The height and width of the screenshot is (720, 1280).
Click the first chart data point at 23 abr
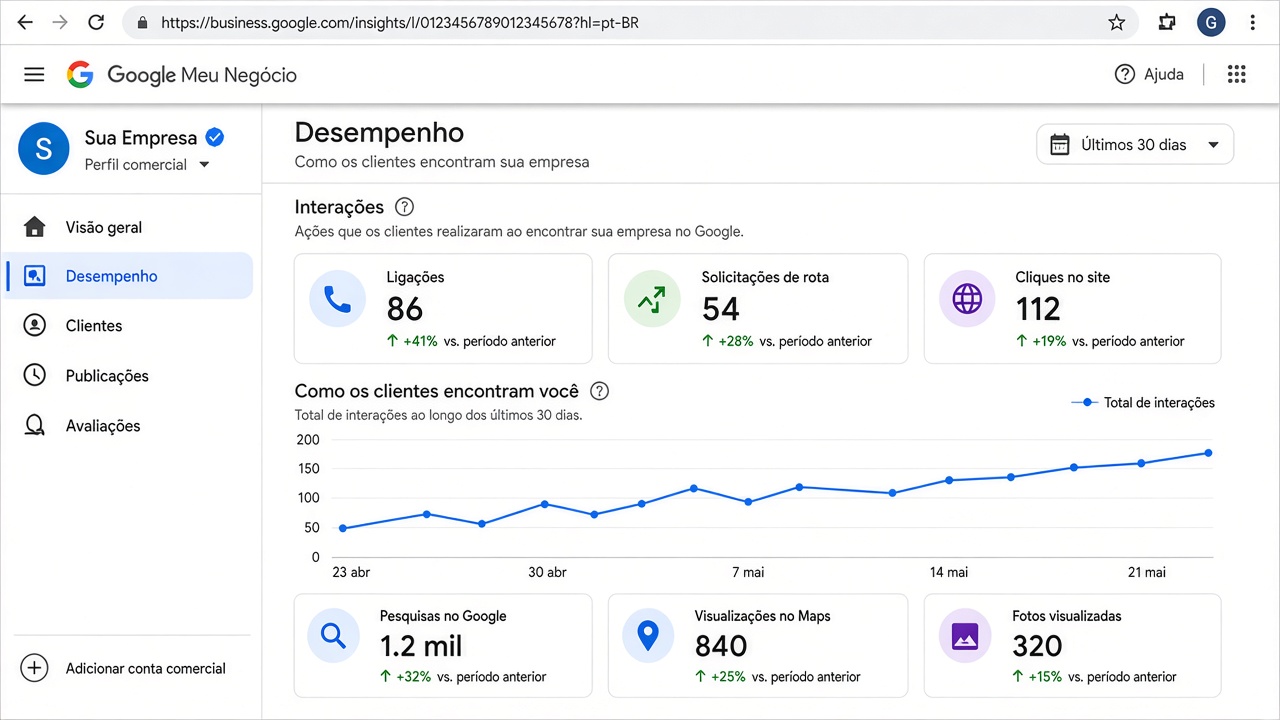point(343,528)
